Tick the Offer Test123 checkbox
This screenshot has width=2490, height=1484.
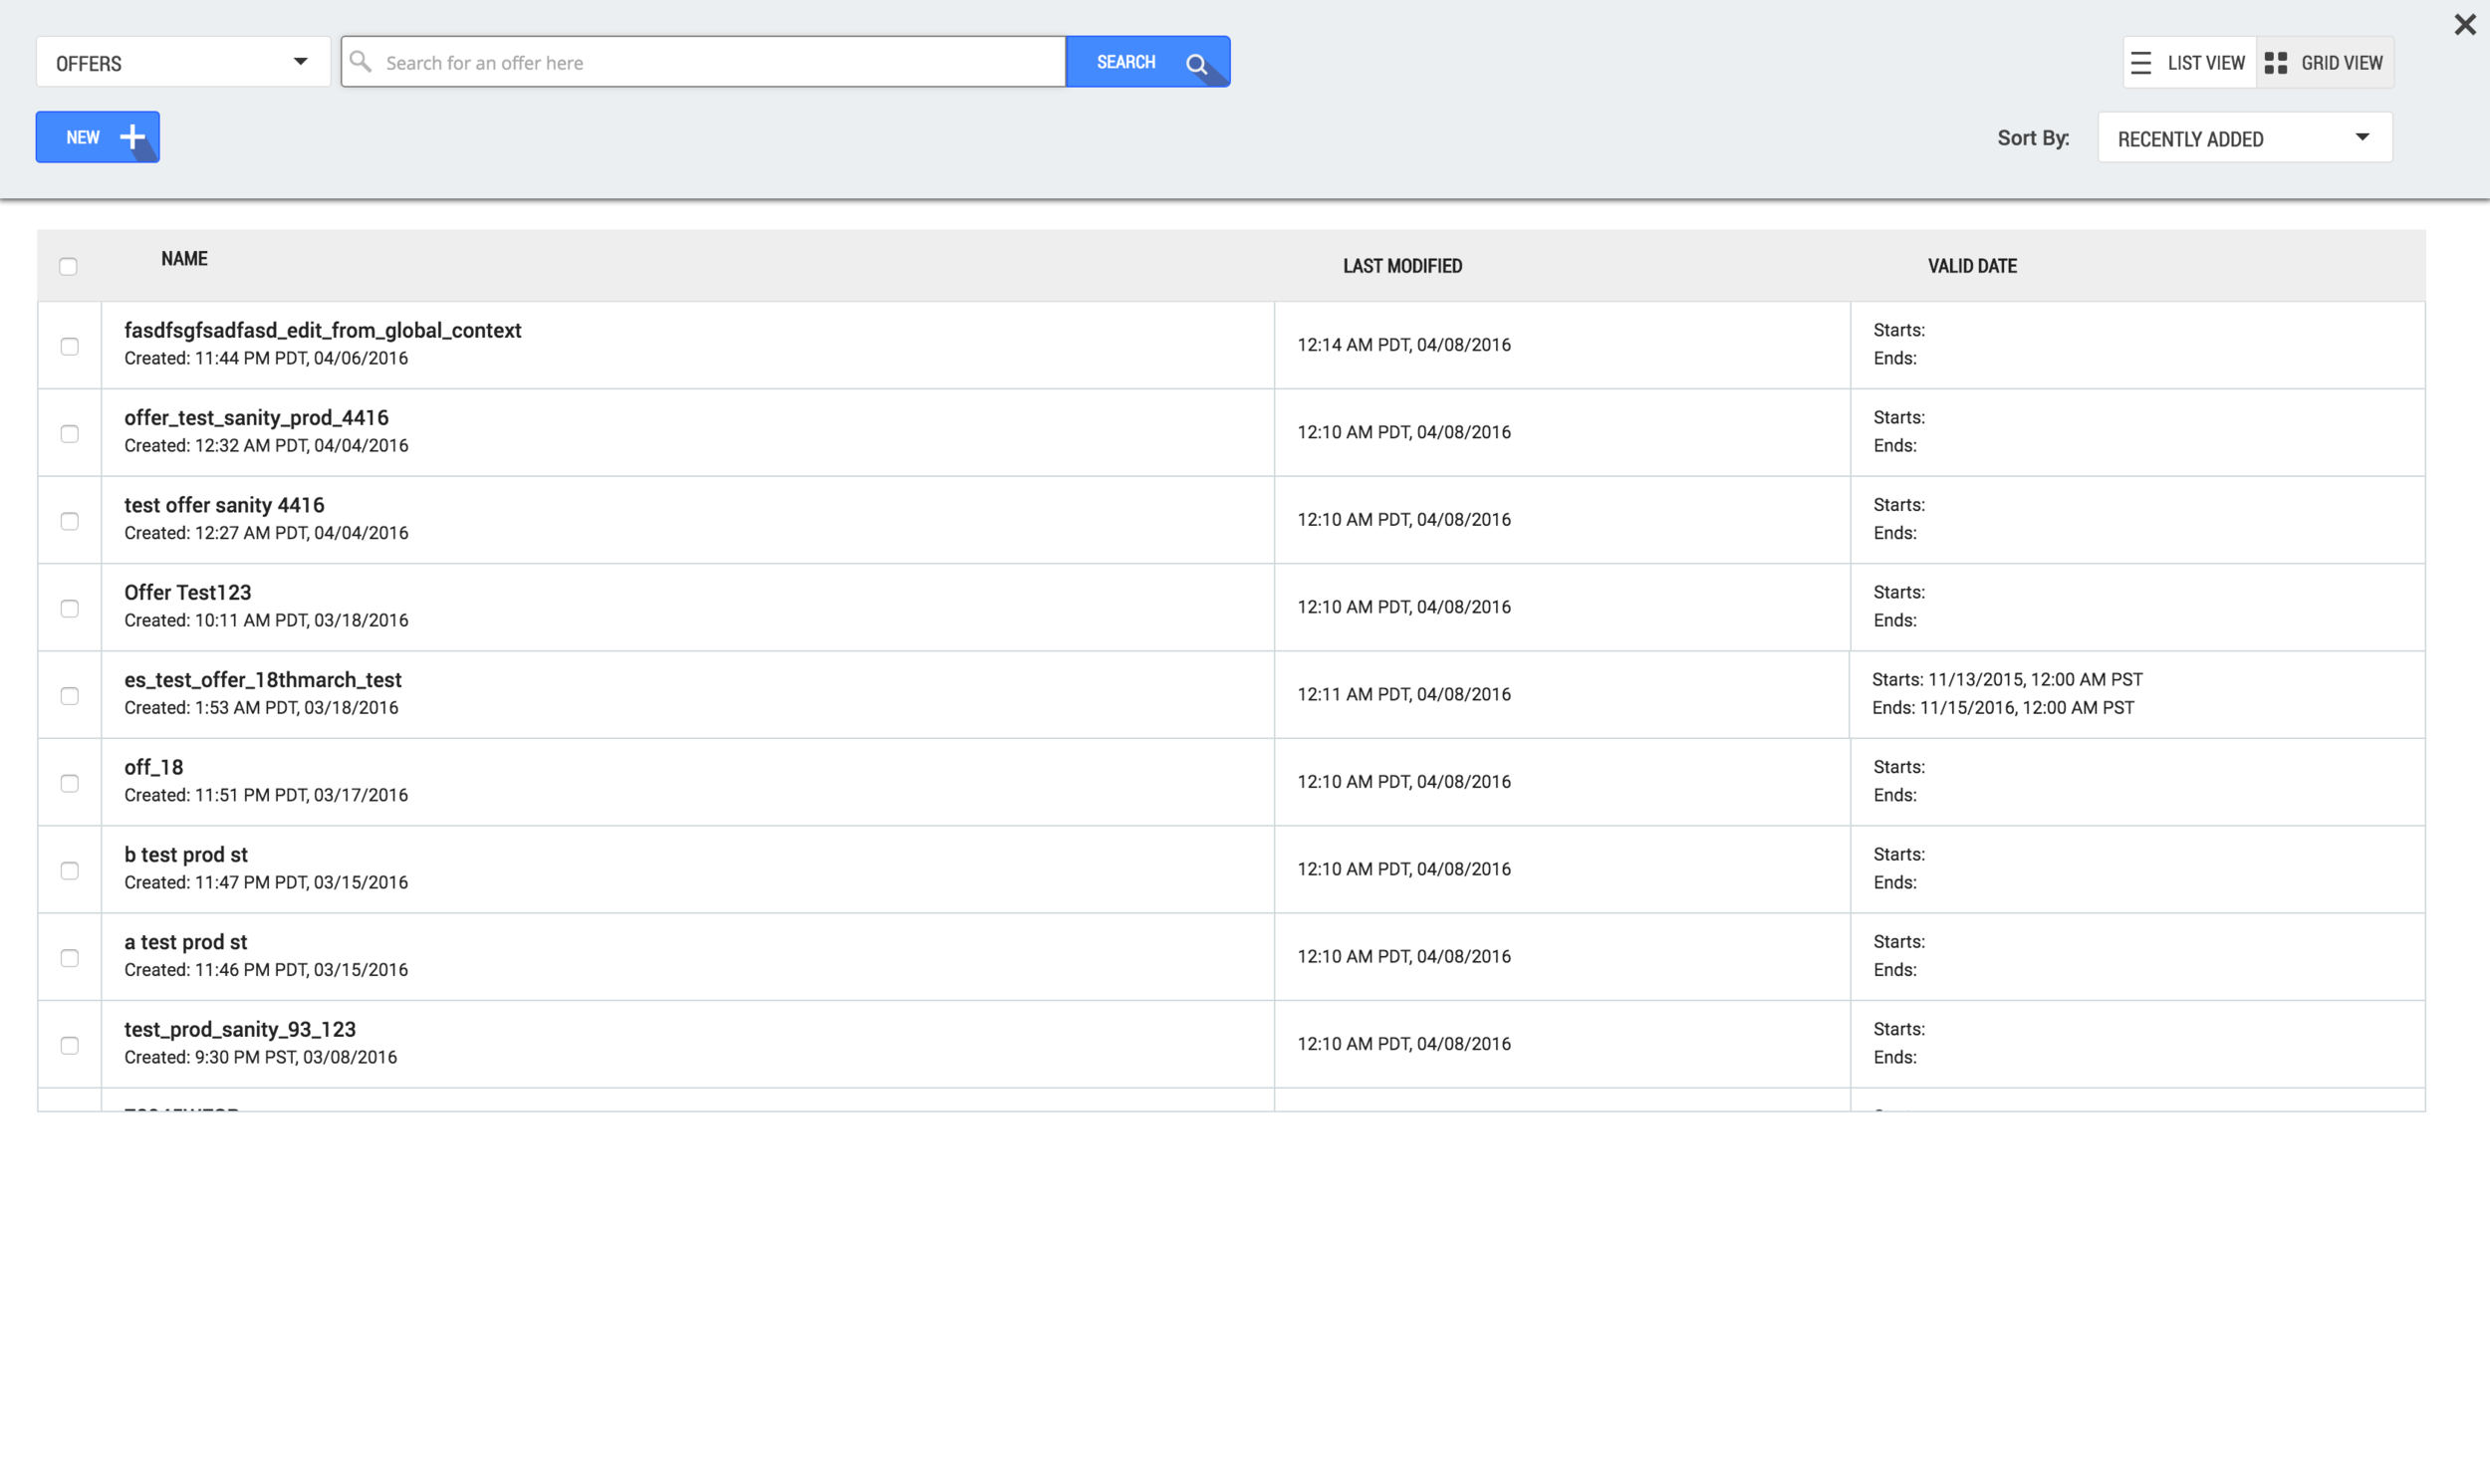pyautogui.click(x=69, y=608)
